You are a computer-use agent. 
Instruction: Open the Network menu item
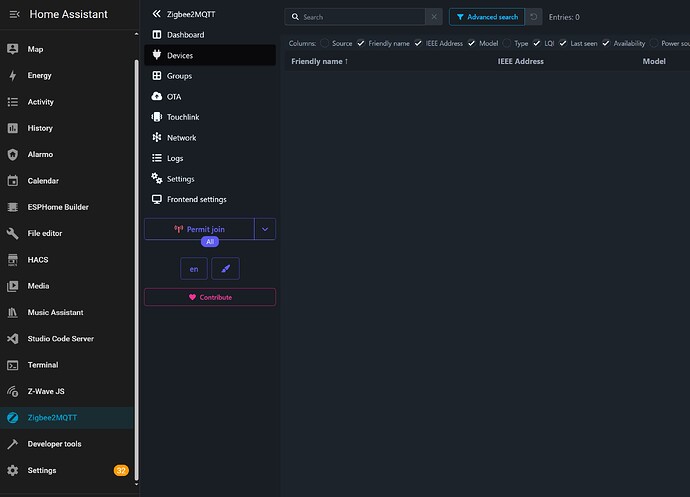(210, 138)
